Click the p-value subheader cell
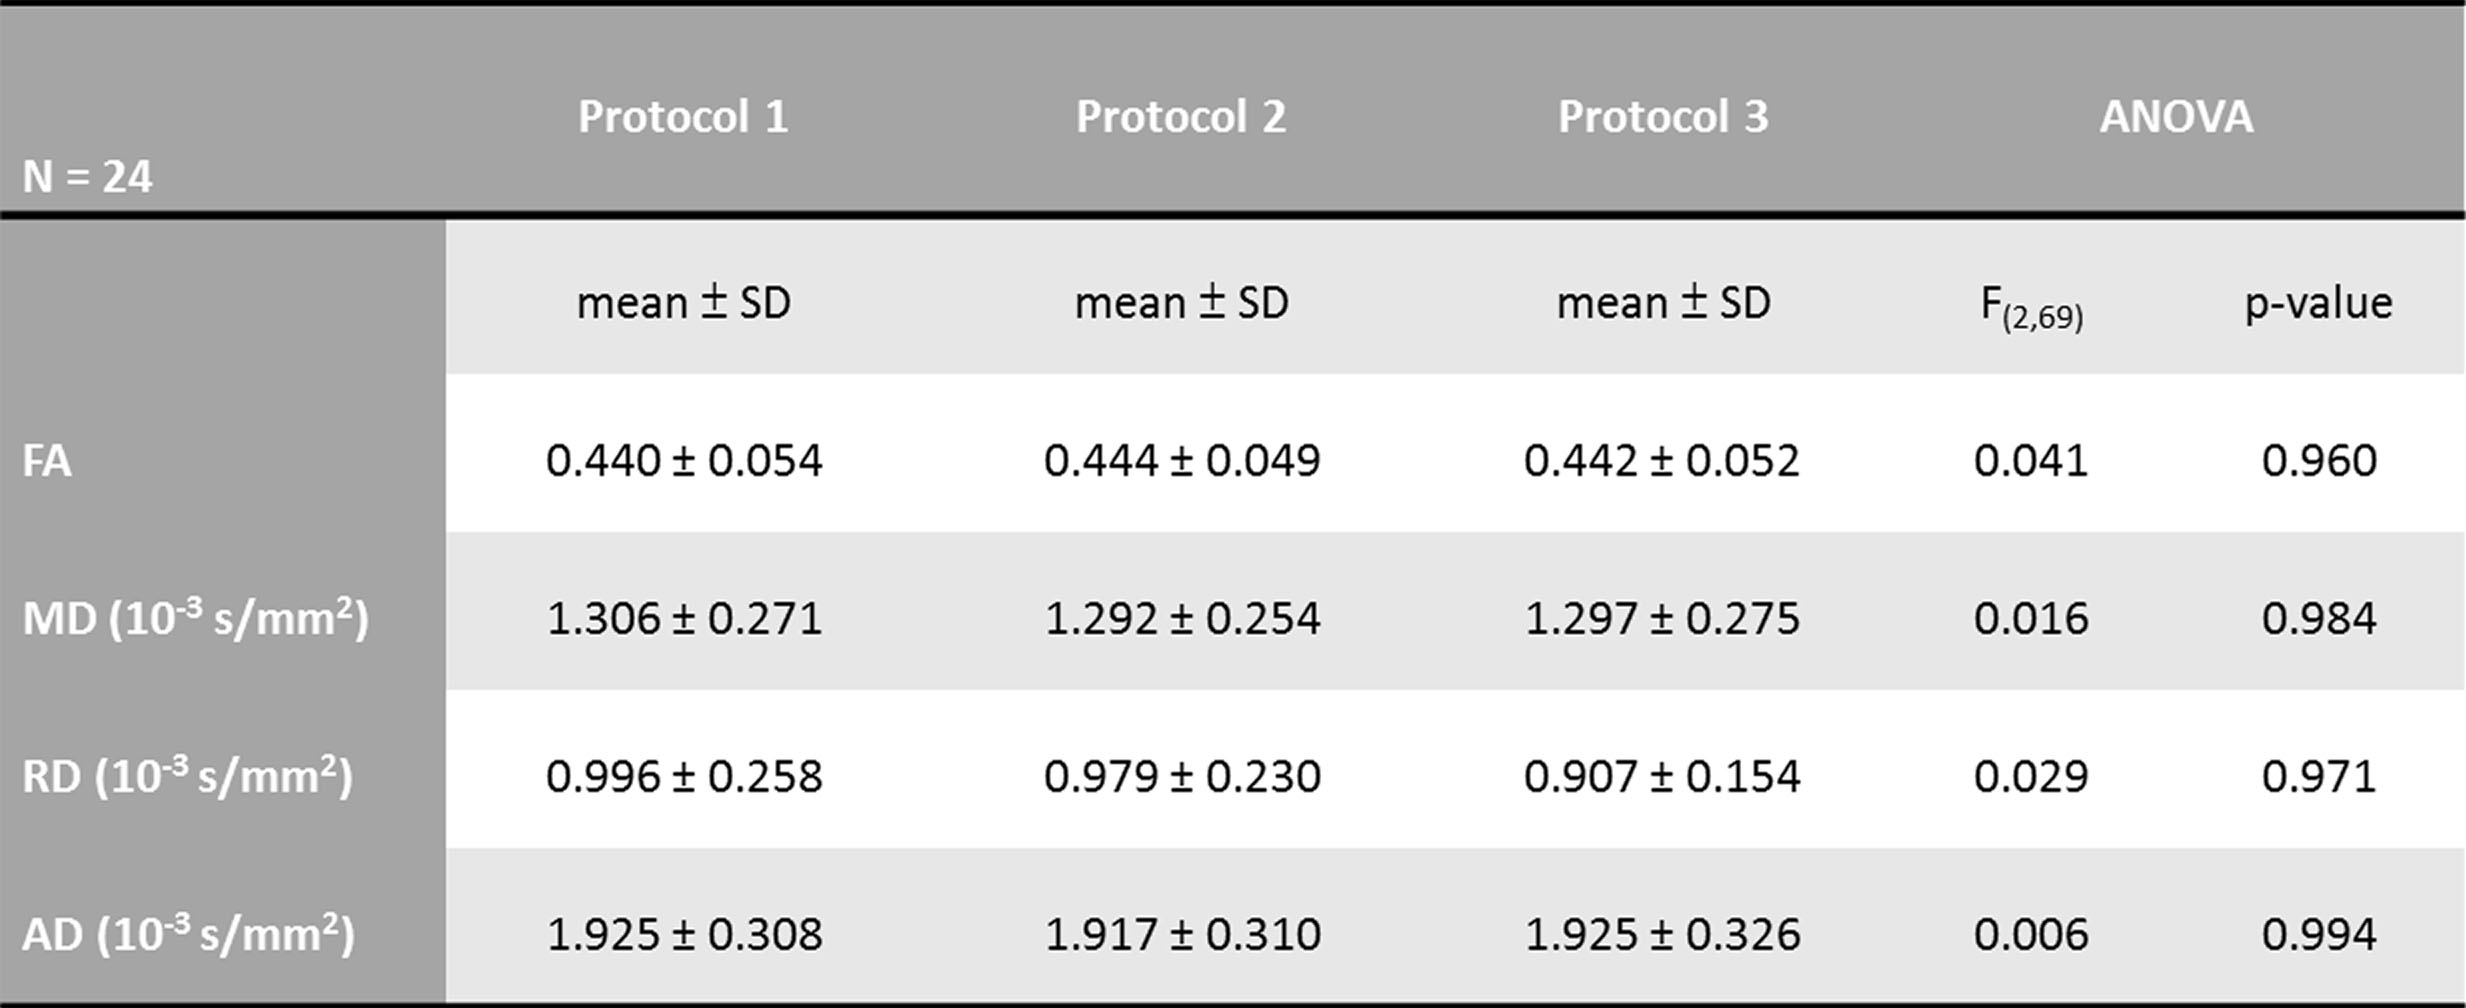 [2318, 302]
